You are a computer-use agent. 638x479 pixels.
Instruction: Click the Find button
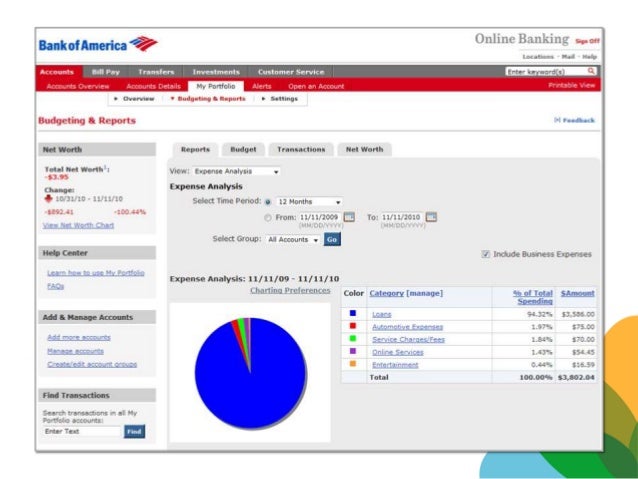pos(134,431)
